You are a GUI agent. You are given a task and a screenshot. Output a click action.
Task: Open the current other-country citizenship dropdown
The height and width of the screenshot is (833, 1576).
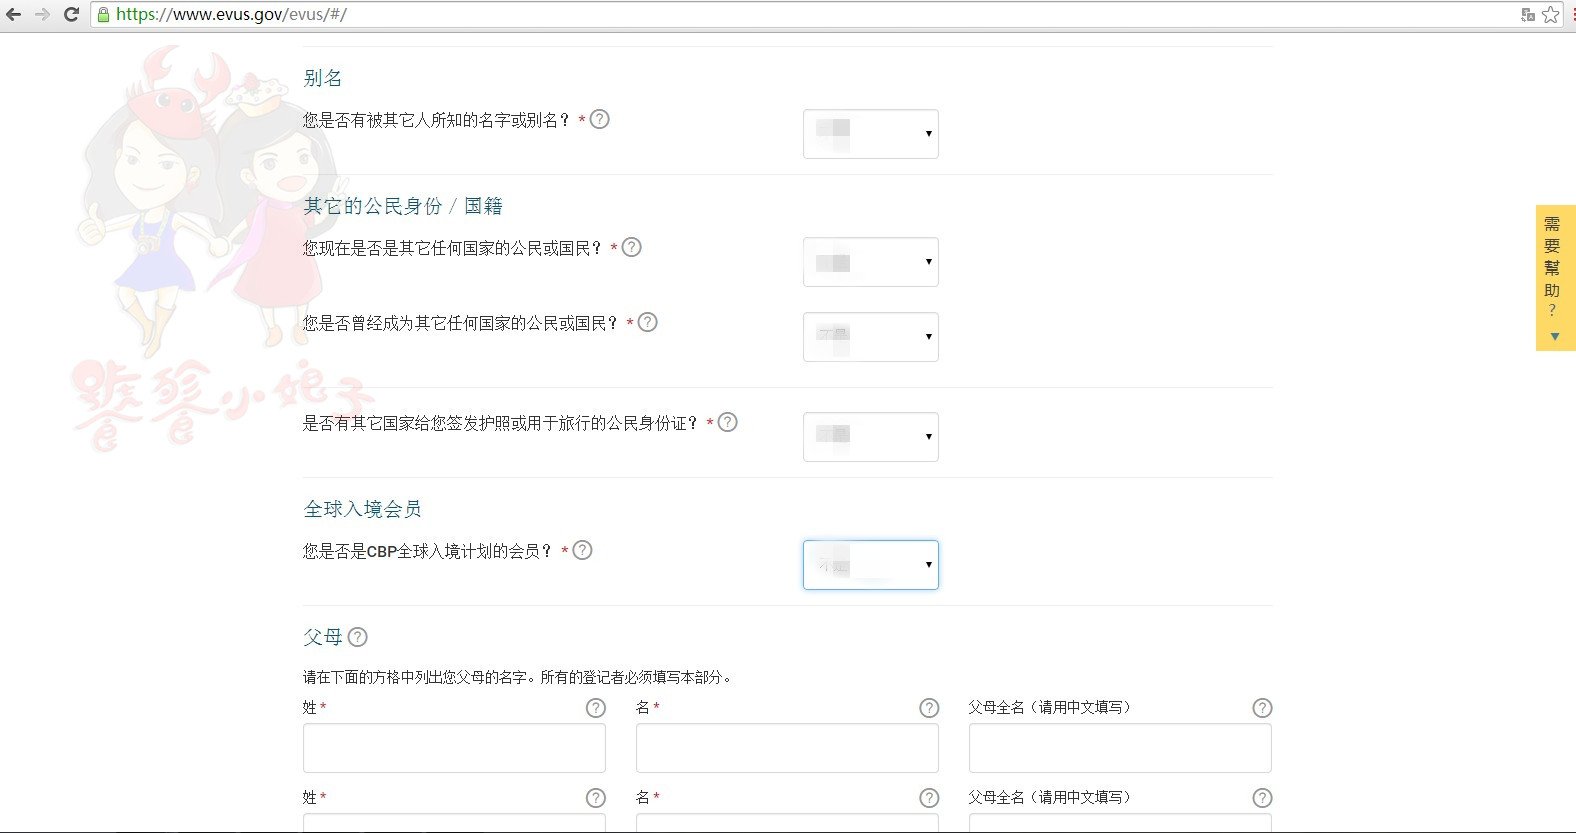[871, 262]
